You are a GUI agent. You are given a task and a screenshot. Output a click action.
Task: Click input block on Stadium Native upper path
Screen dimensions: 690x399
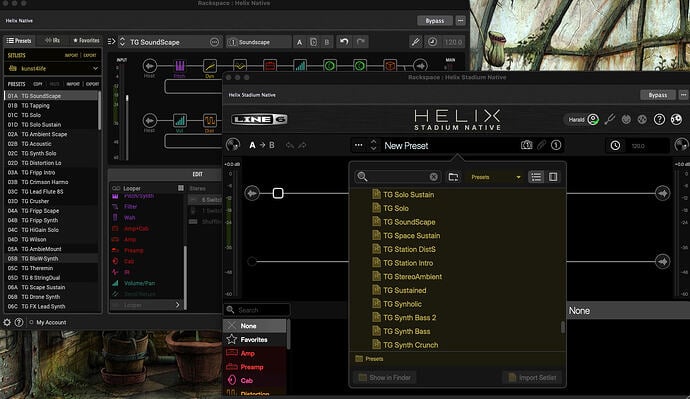[x=252, y=193]
